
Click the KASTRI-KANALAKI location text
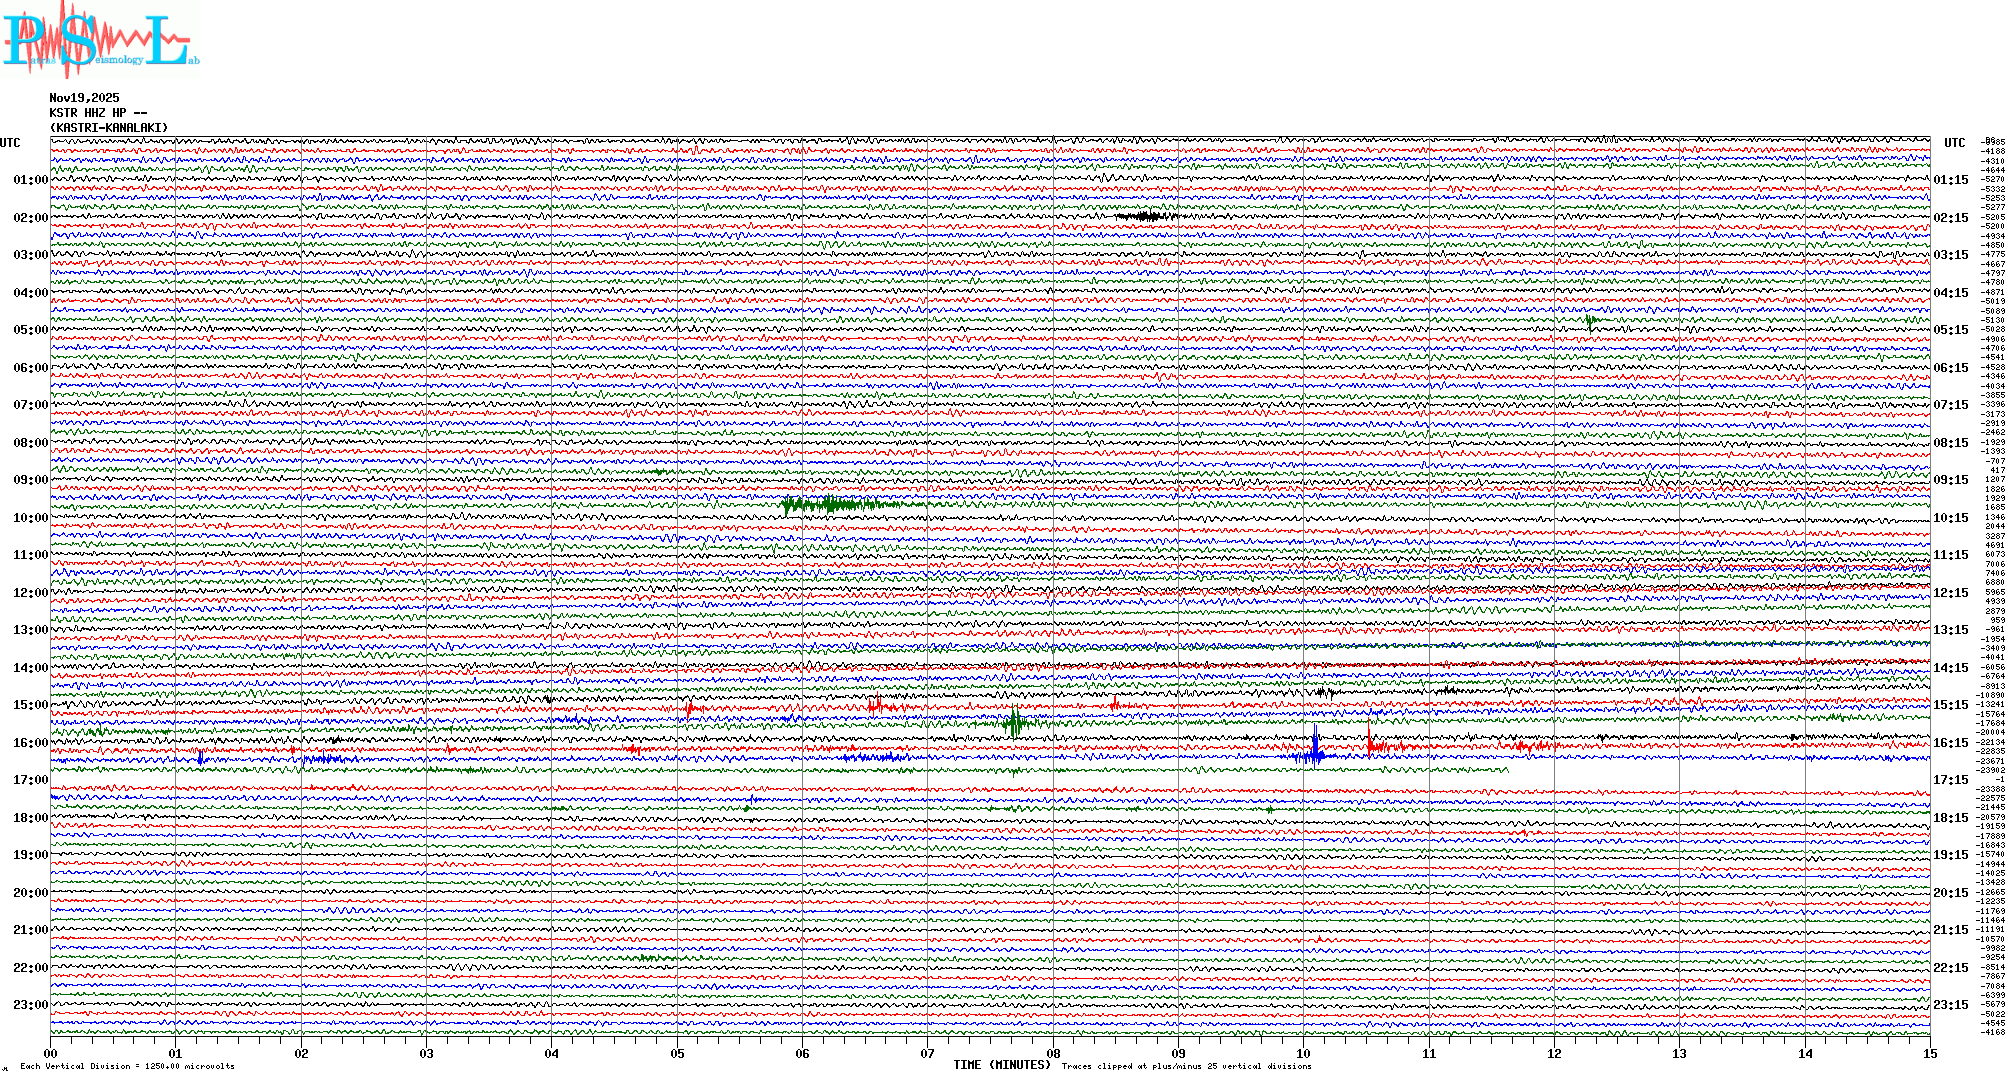coord(109,128)
